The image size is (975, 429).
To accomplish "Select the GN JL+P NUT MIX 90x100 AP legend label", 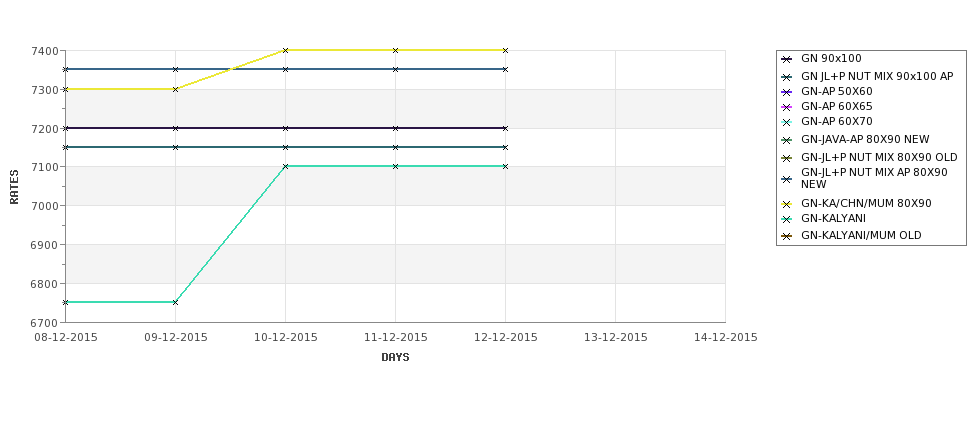I will click(877, 76).
